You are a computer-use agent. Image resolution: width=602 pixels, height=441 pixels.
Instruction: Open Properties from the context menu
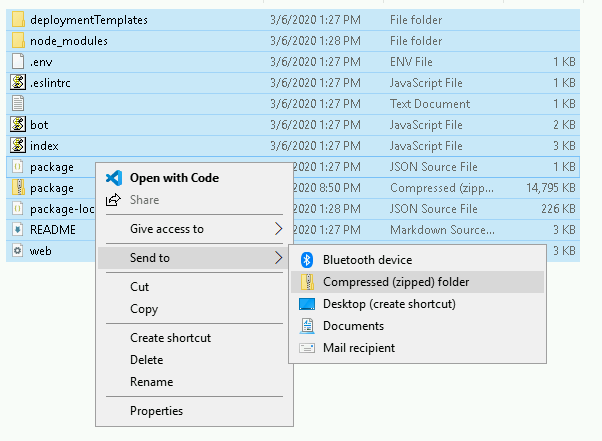click(156, 410)
